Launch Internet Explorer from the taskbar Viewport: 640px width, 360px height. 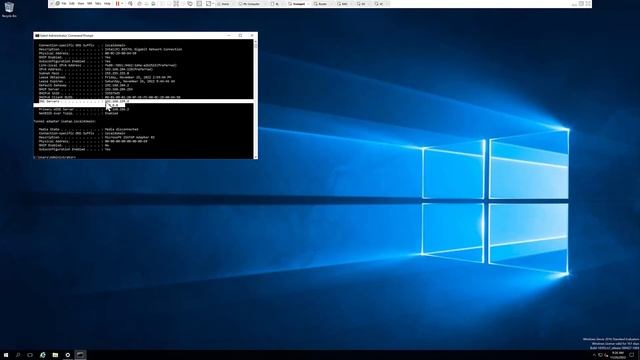coord(42,355)
